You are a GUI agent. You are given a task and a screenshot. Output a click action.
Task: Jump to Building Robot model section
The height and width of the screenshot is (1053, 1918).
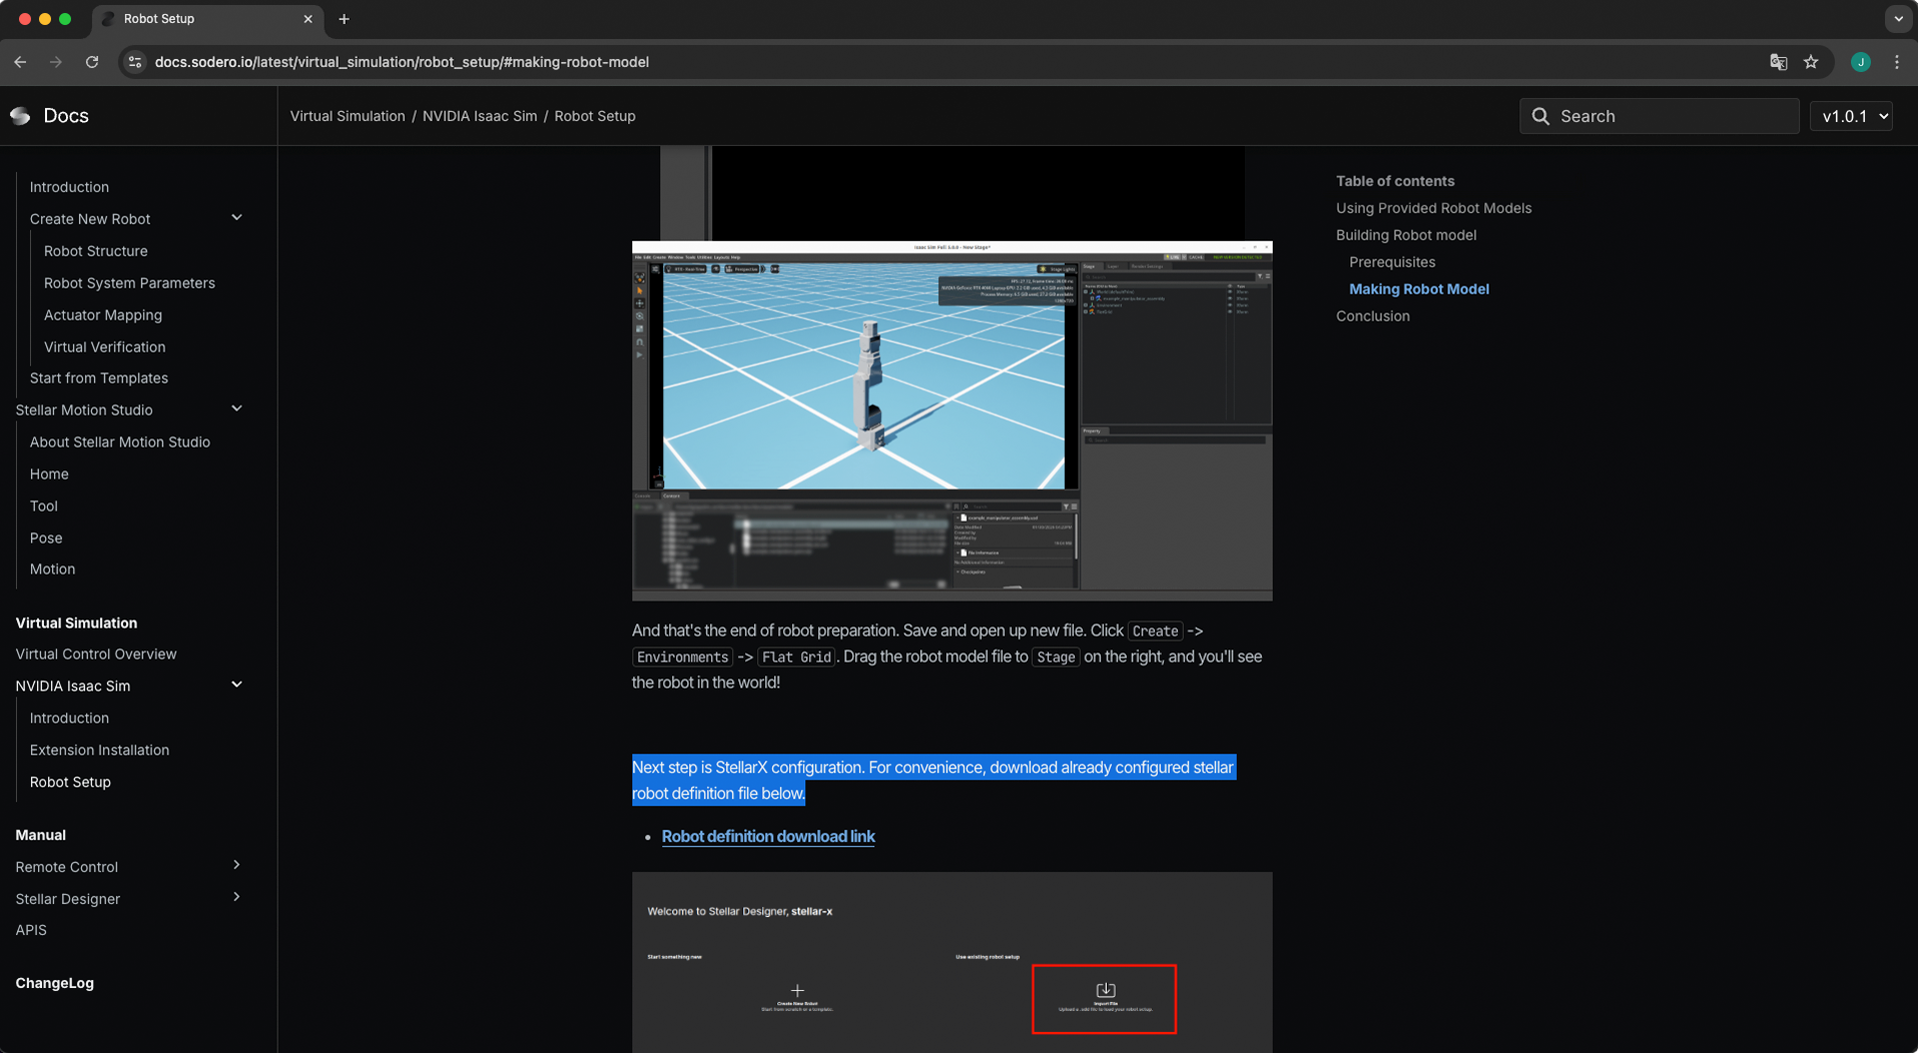1406,235
